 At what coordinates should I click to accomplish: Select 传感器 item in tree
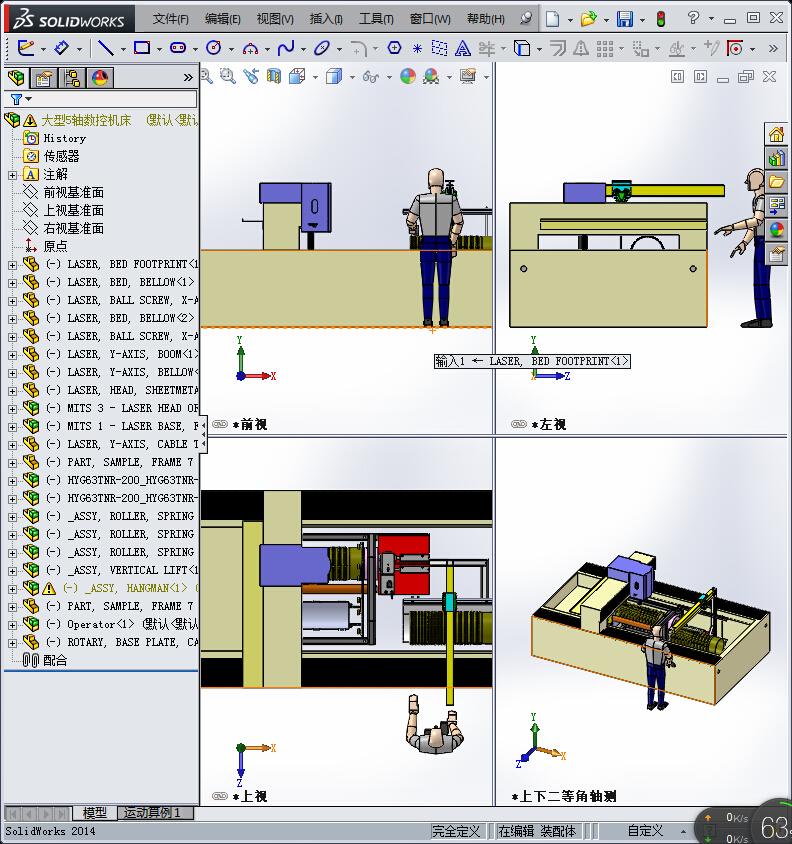pos(61,156)
